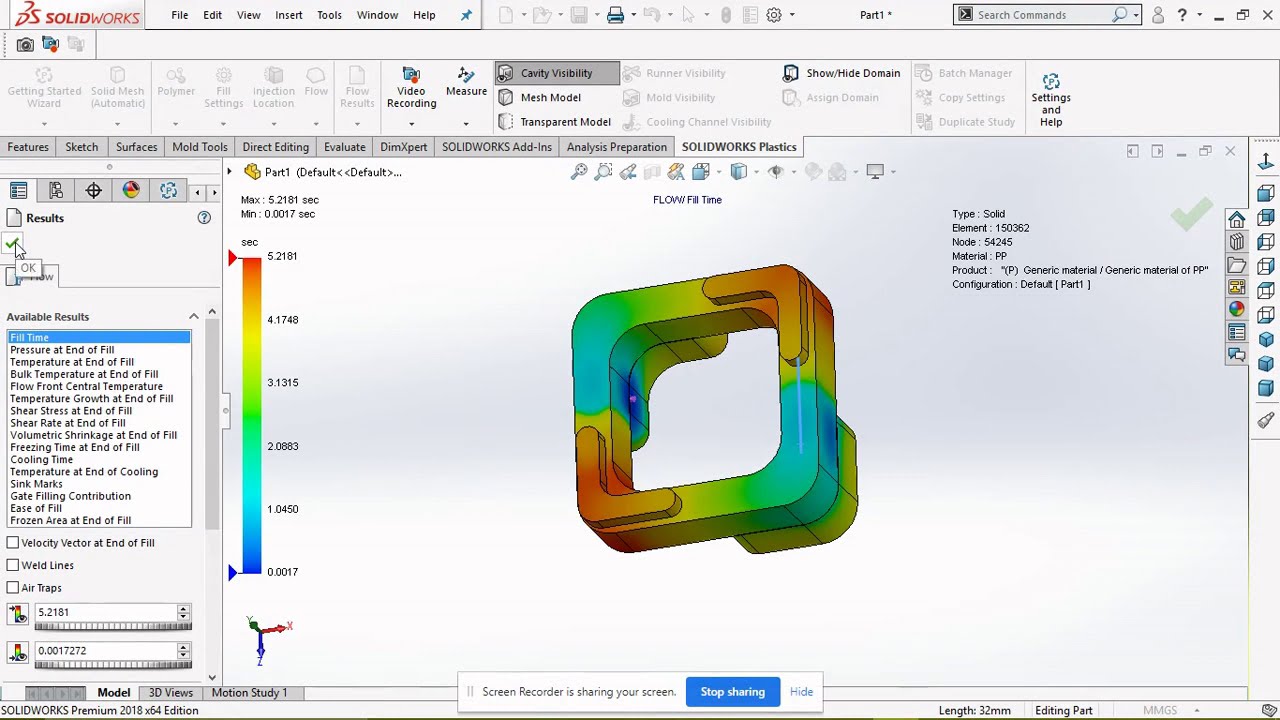Viewport: 1280px width, 720px height.
Task: Click Hide link in sharing bar
Action: [801, 692]
